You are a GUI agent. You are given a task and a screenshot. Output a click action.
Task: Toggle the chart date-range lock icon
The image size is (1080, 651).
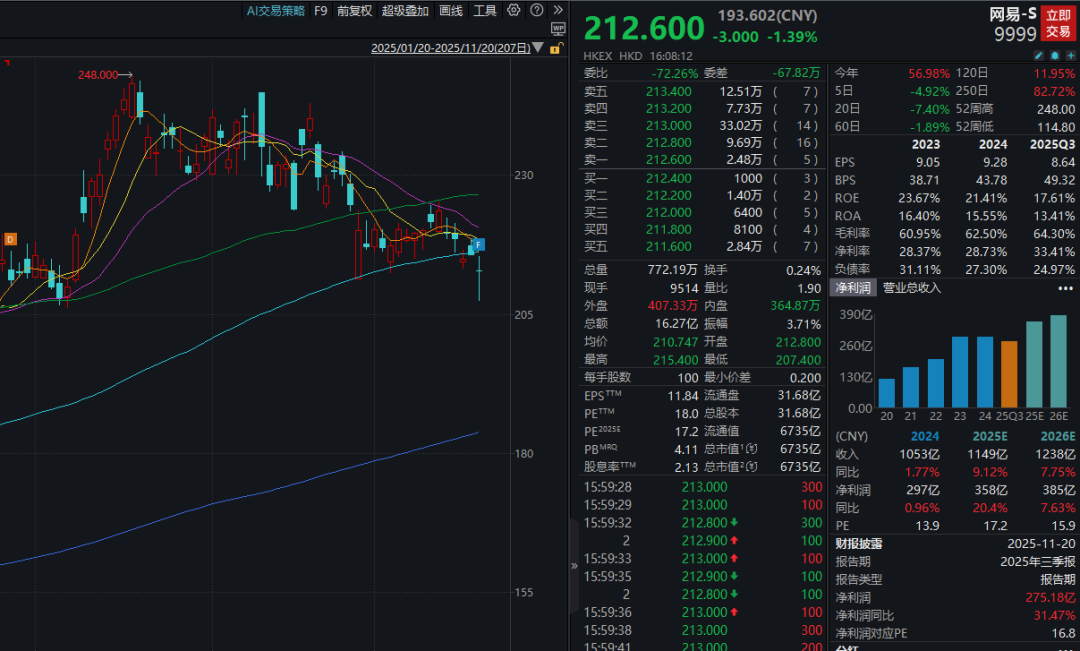(x=557, y=48)
